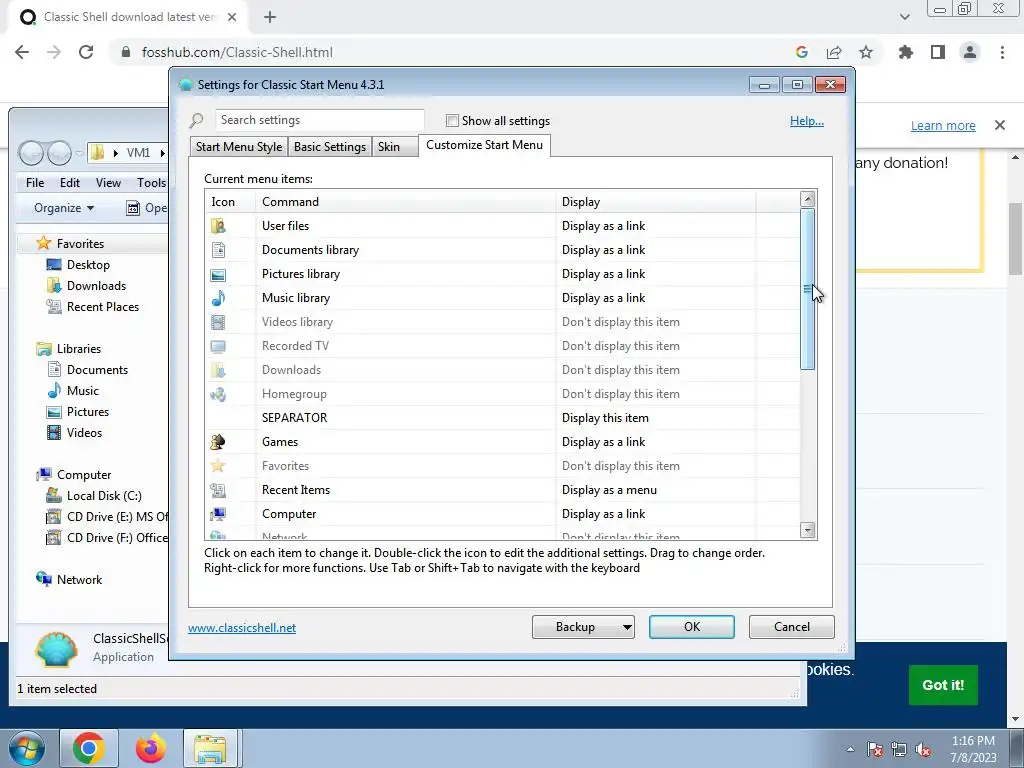Click the list scroll down arrow
This screenshot has height=768, width=1024.
pyautogui.click(x=808, y=530)
